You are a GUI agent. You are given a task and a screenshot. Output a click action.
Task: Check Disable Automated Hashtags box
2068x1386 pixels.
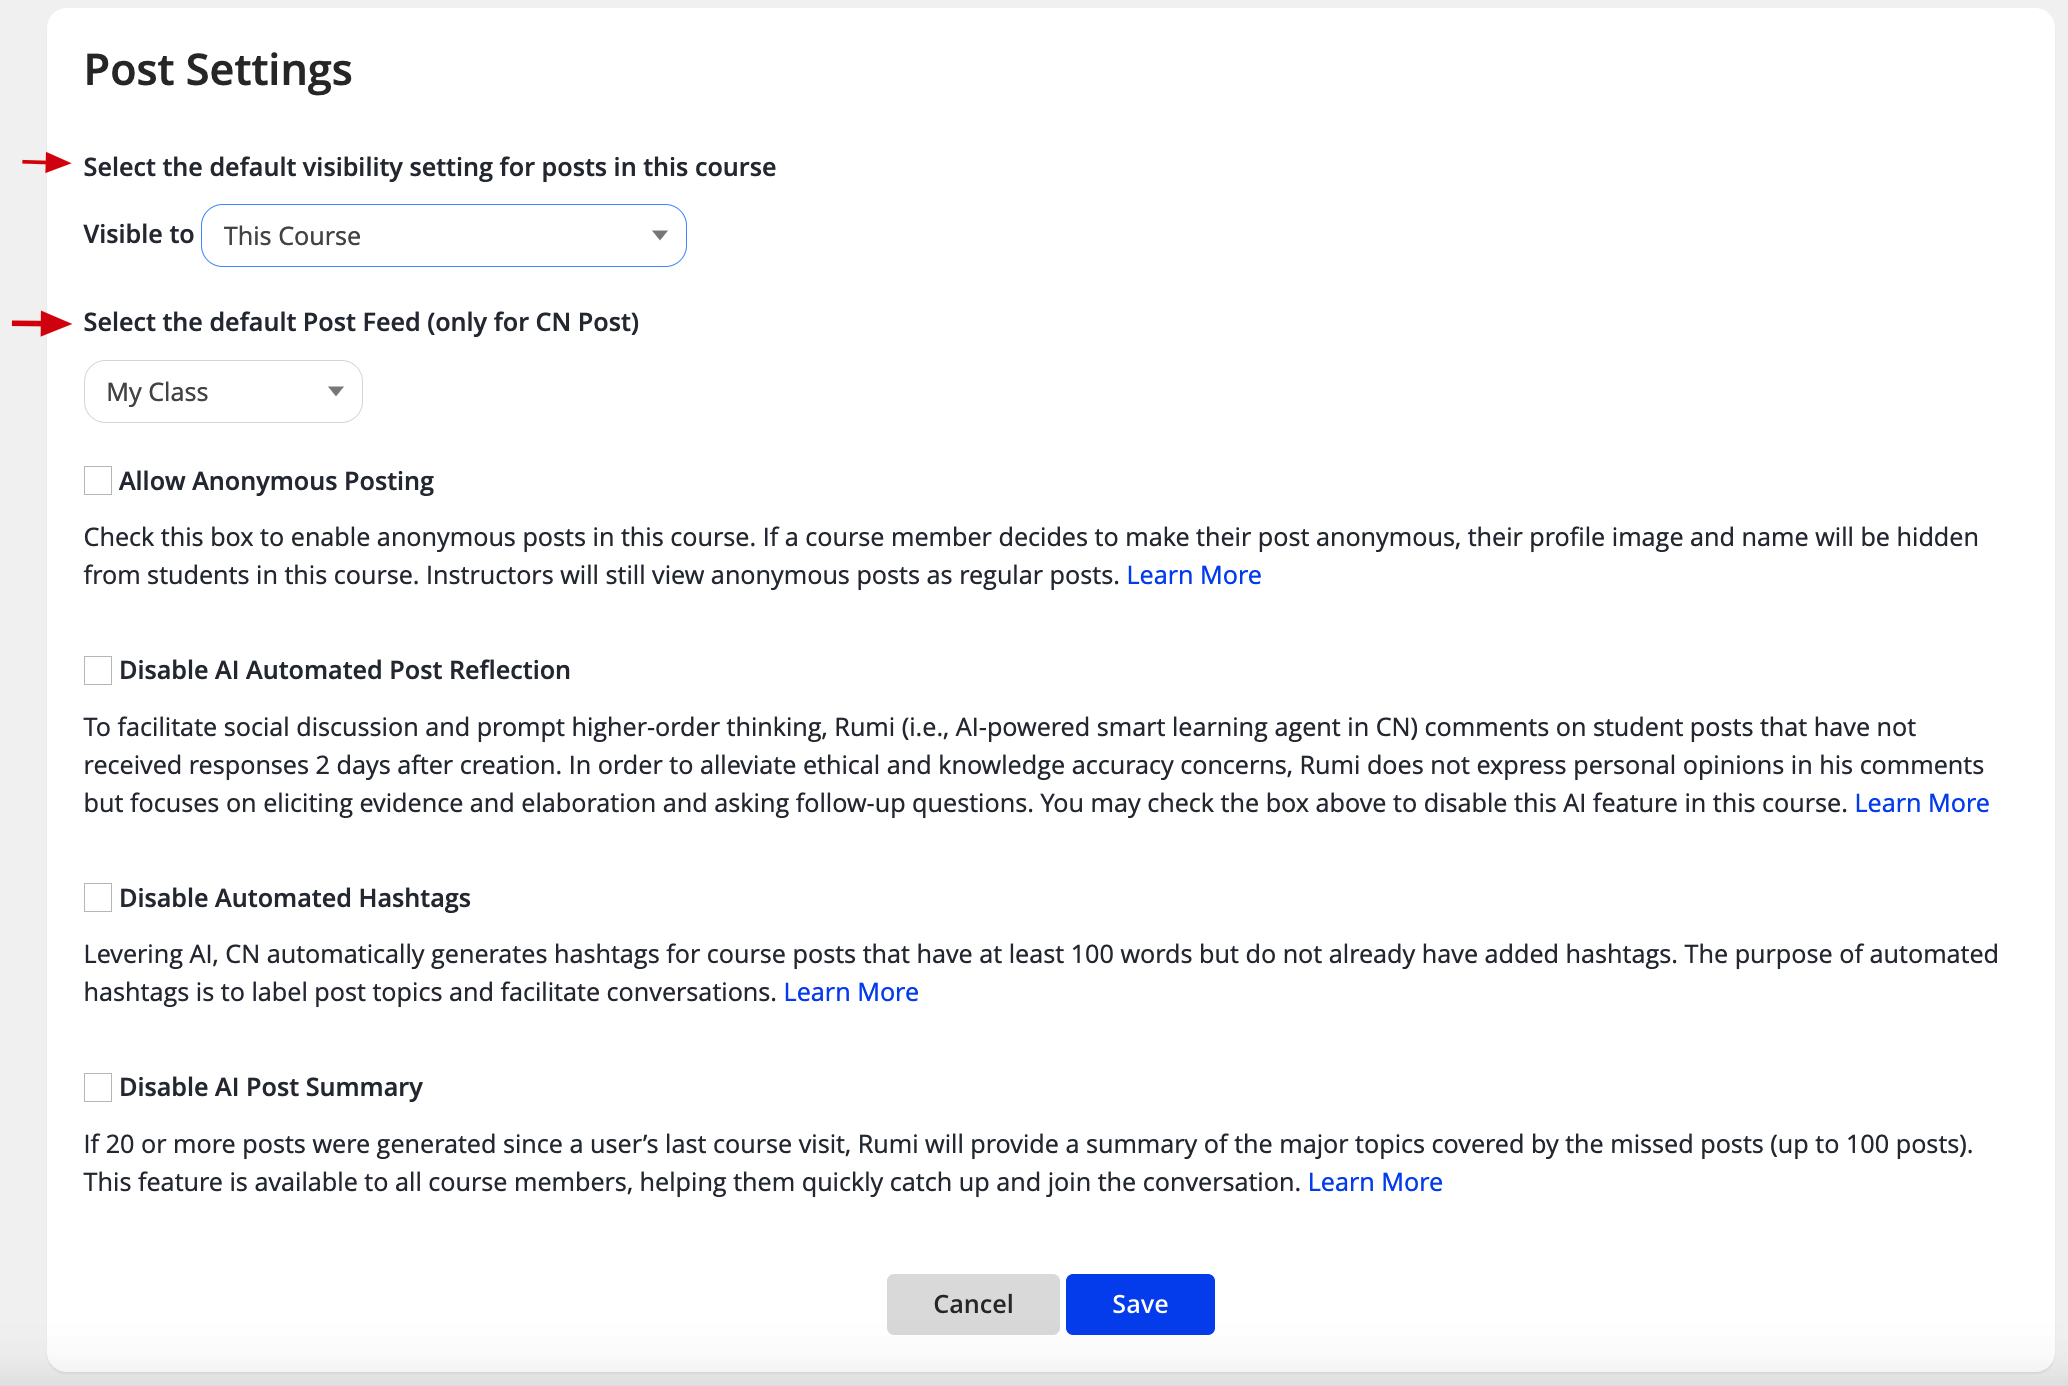pyautogui.click(x=98, y=898)
